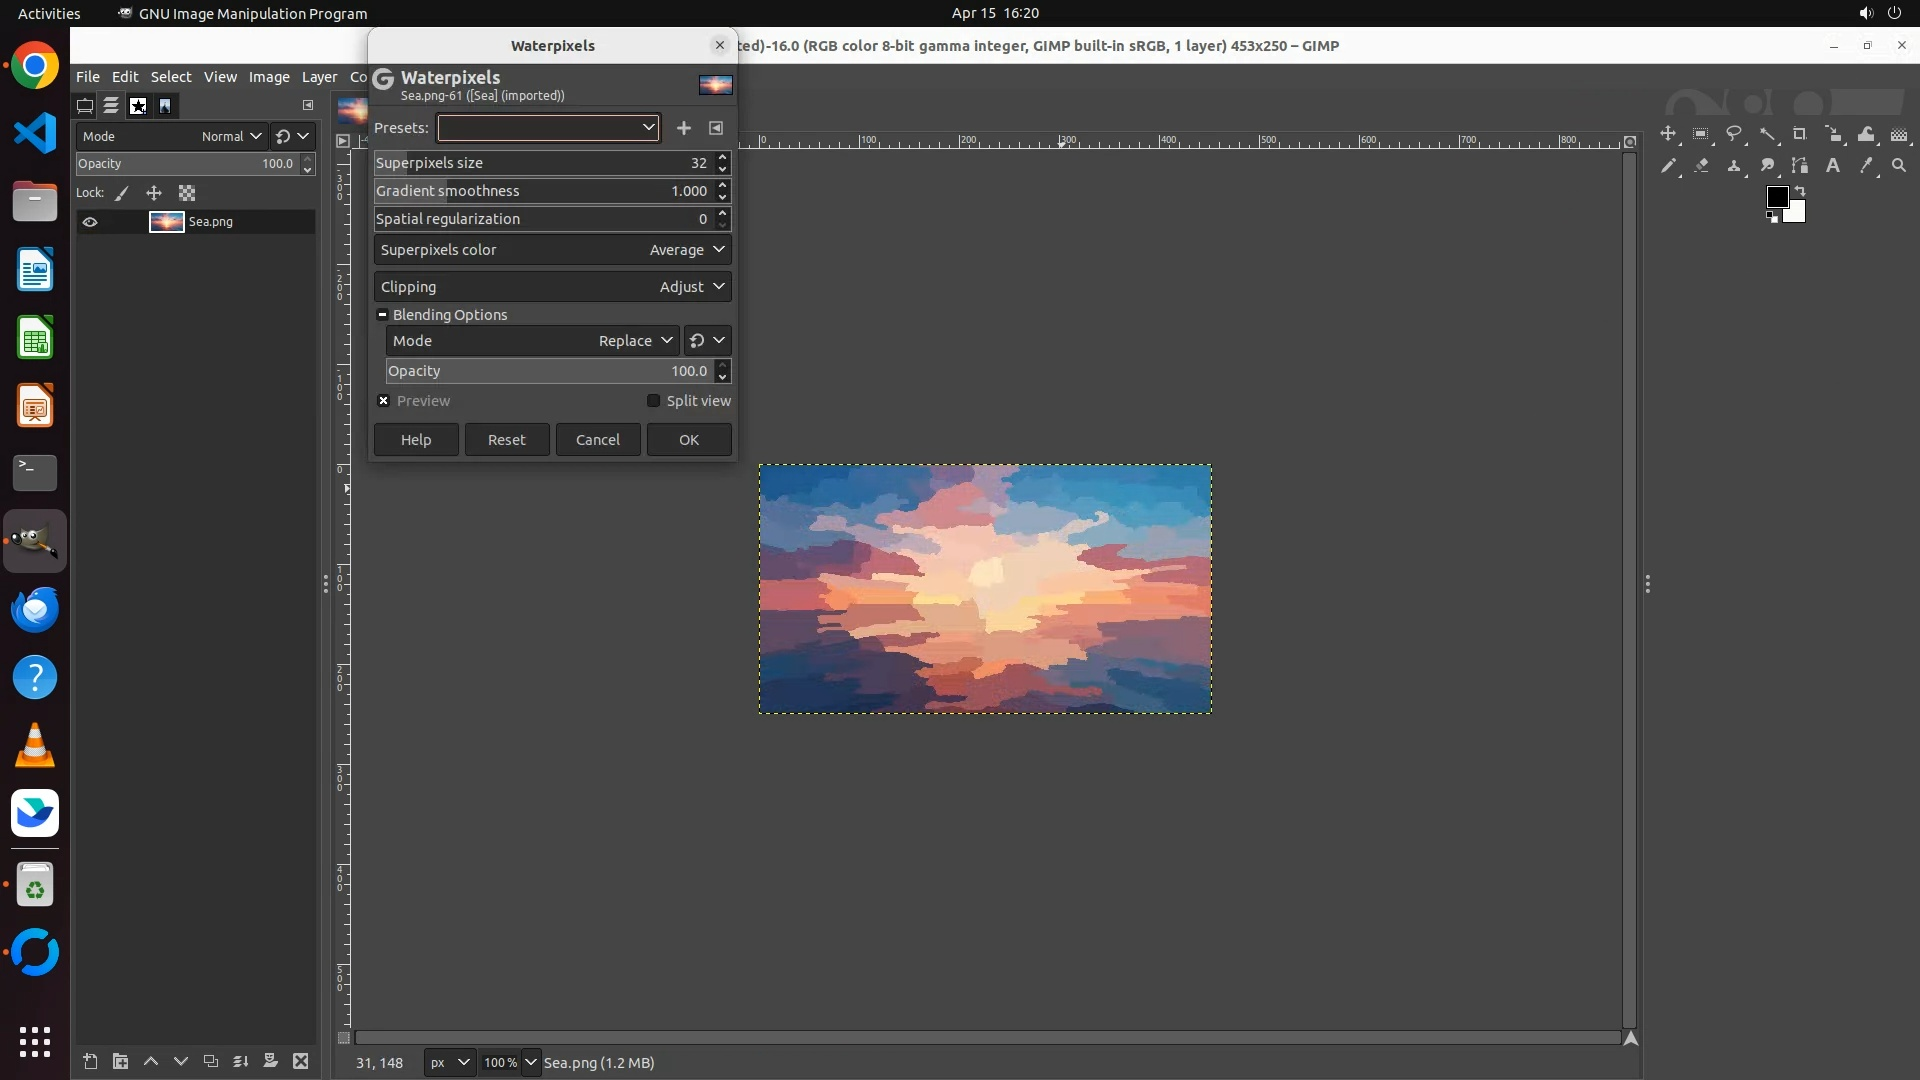Screen dimensions: 1920x1080
Task: Open the Select menu
Action: (x=170, y=77)
